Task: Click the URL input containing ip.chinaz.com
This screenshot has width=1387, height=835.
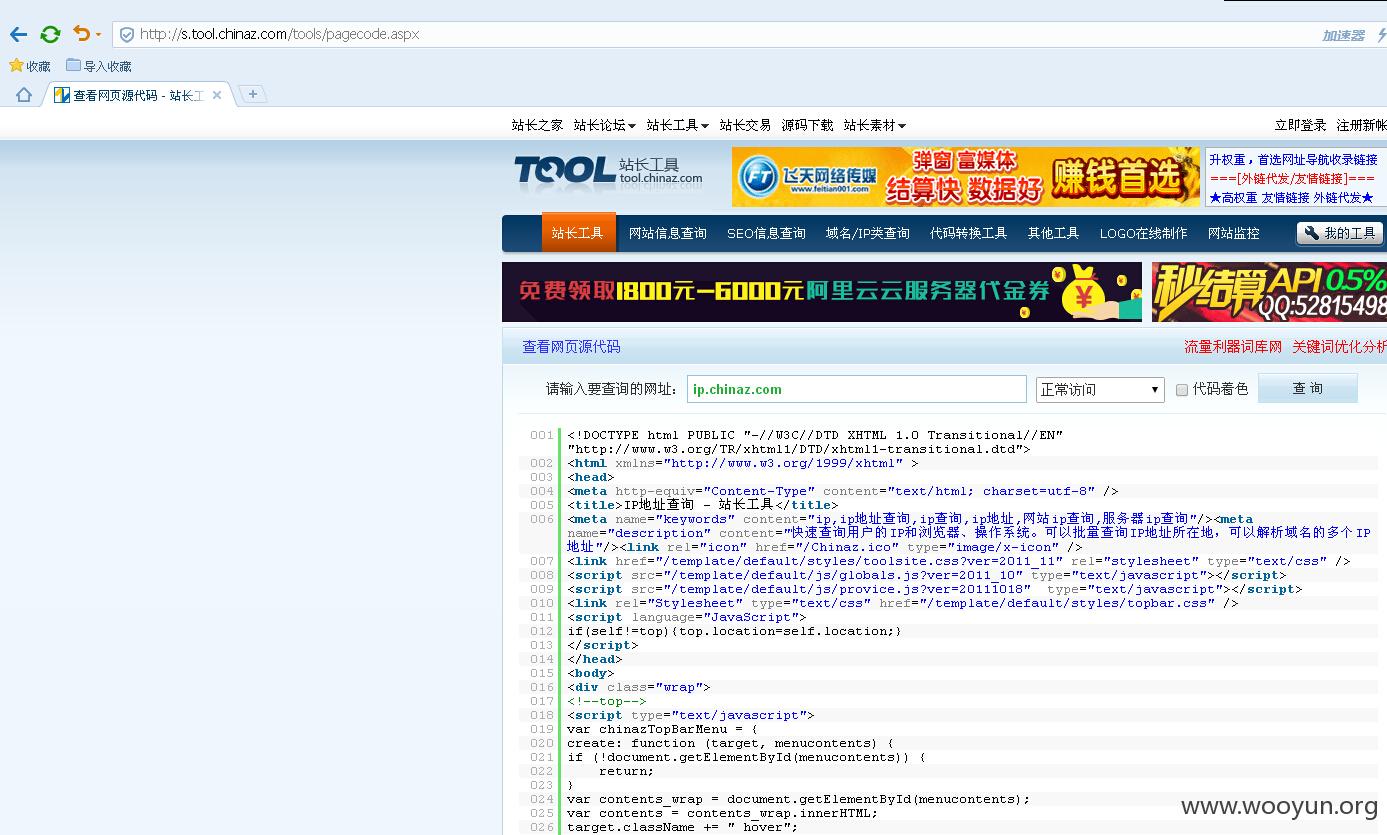Action: (857, 389)
